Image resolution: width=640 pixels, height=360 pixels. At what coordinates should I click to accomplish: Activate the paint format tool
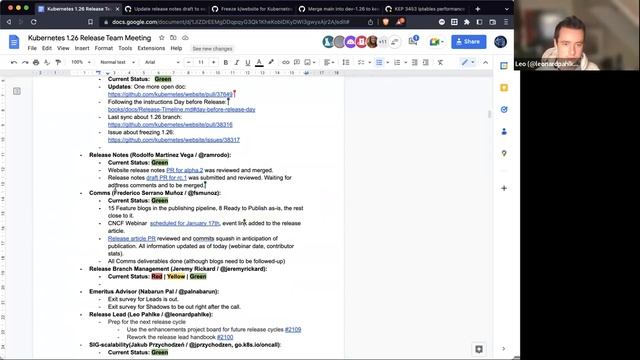click(x=58, y=62)
